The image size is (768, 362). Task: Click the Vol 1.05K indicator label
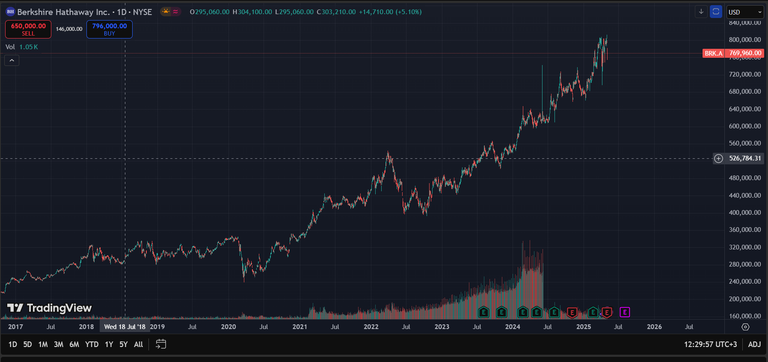(x=22, y=47)
